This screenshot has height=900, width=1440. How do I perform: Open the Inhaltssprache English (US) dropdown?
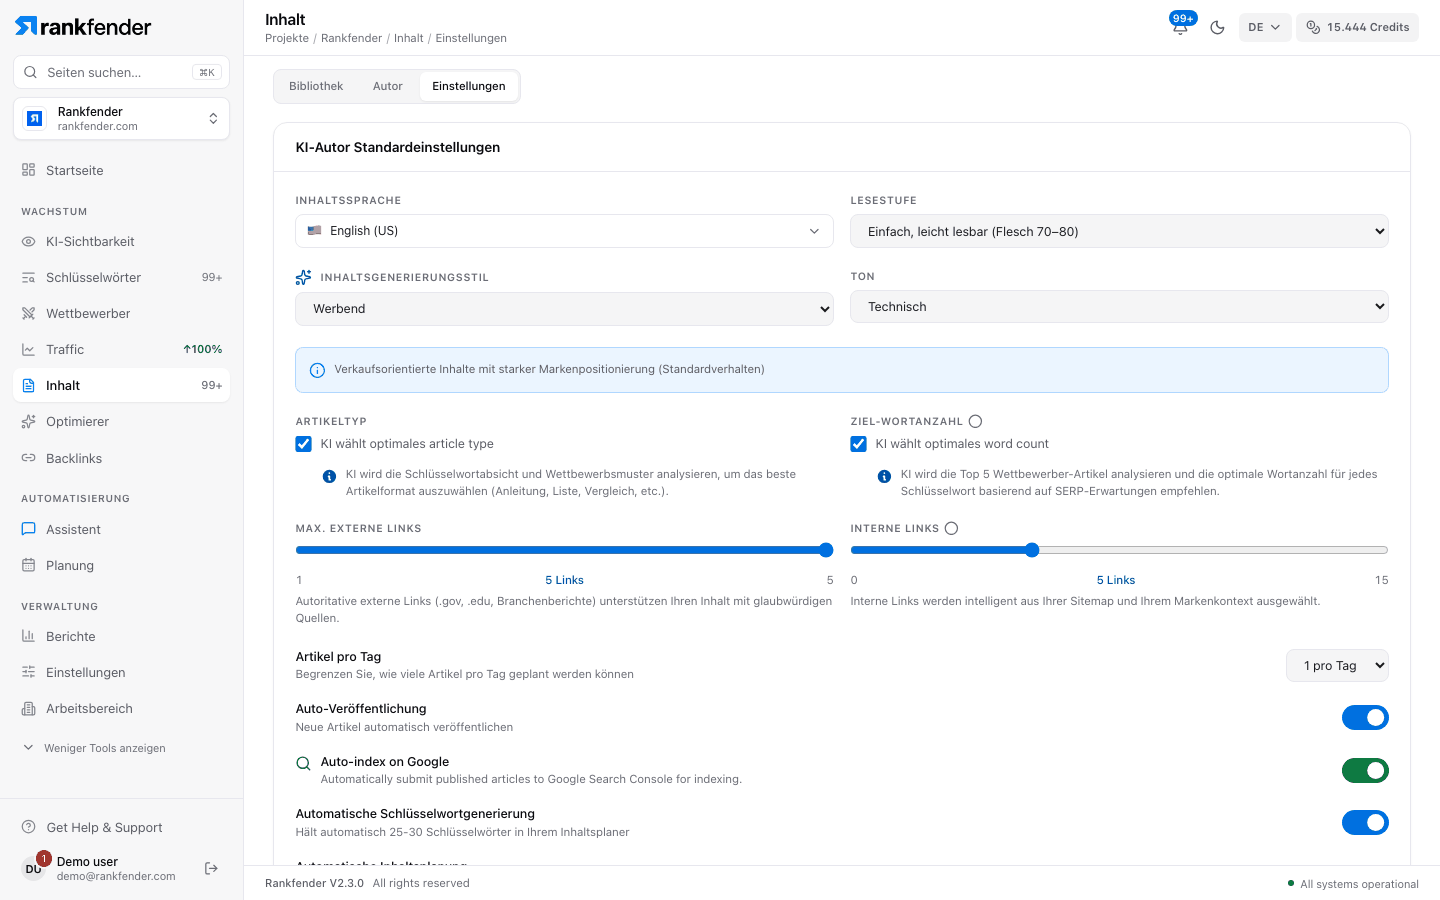pyautogui.click(x=564, y=231)
